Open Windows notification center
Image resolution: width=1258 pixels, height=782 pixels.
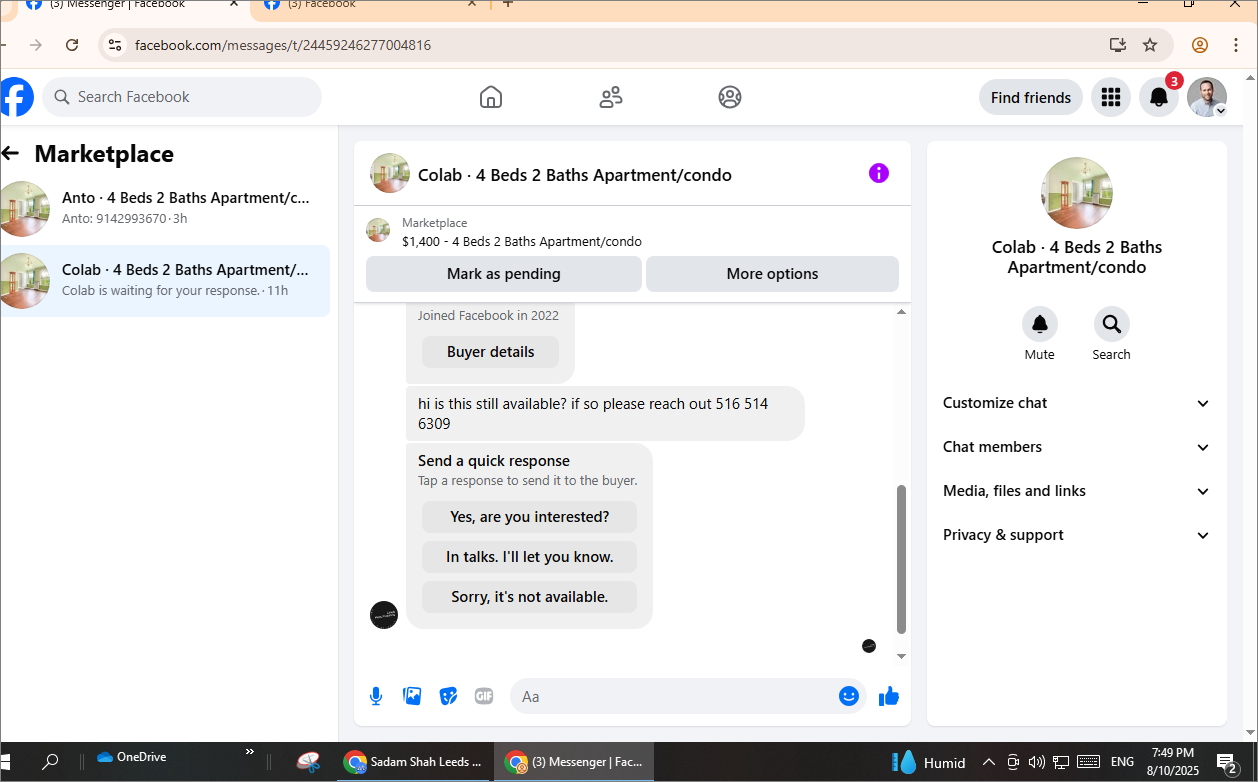point(1228,764)
